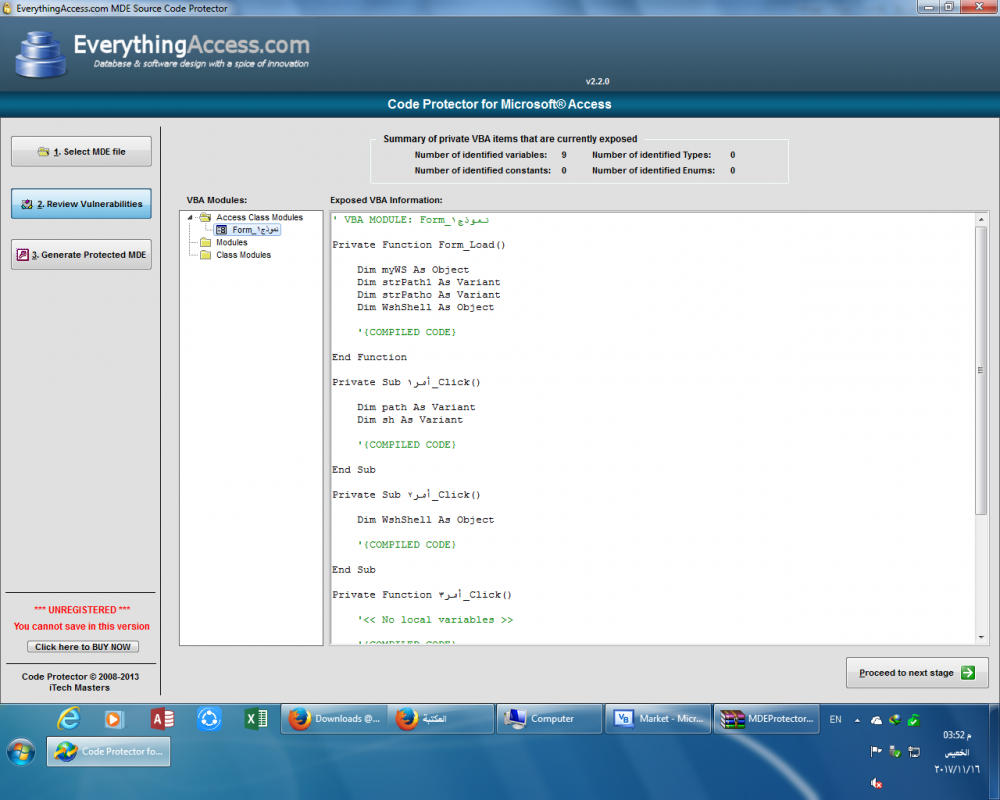Click the 'End Function' code line
Image resolution: width=1000 pixels, height=800 pixels.
[x=369, y=357]
